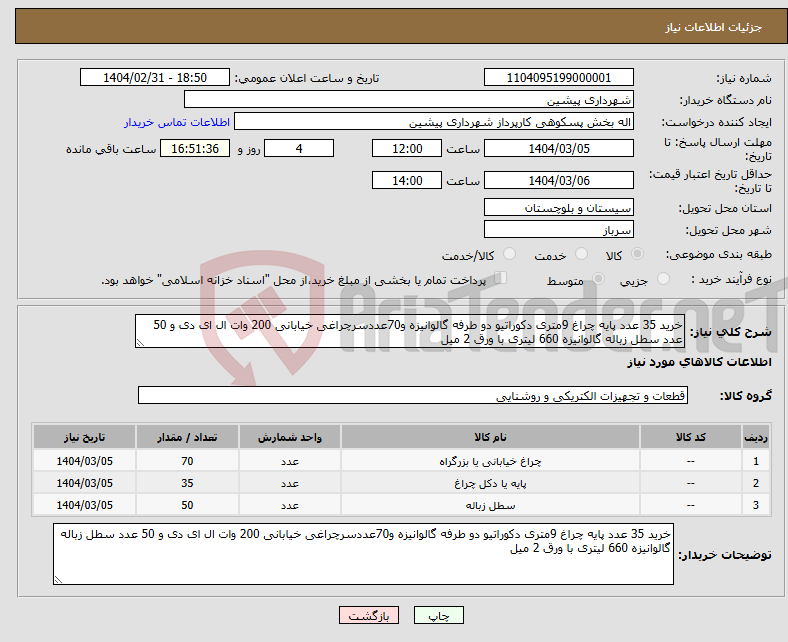Click page title جزئیات اطلاعات نیاز
Screen dimensions: 788x642
pyautogui.click(x=713, y=27)
